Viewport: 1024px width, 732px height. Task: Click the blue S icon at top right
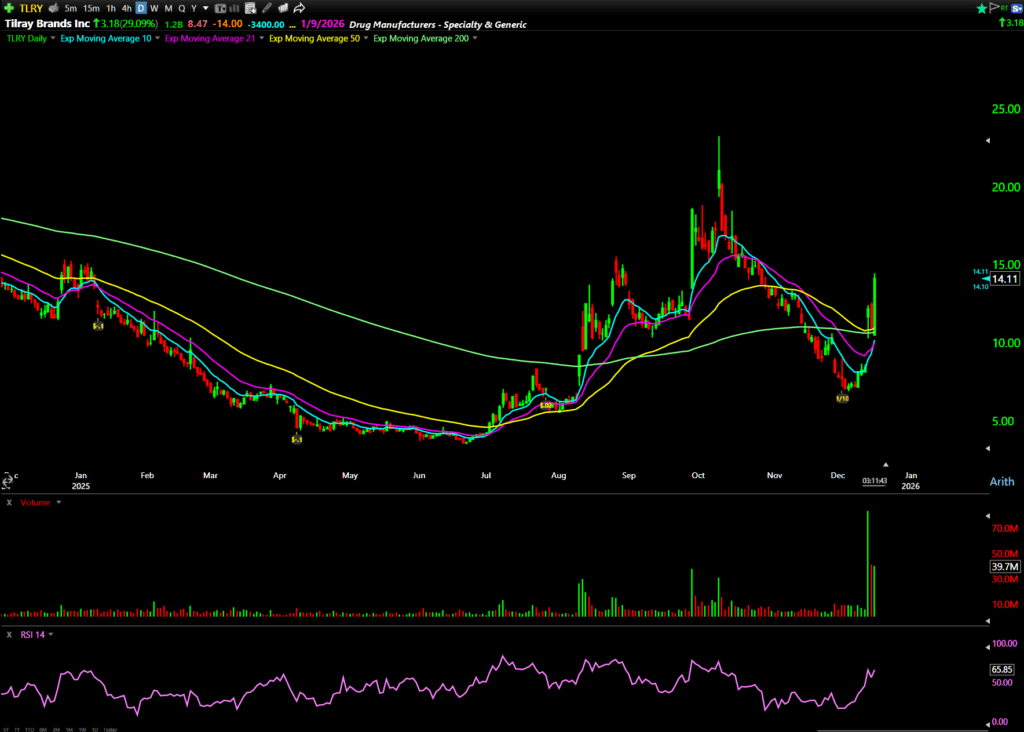[1015, 8]
